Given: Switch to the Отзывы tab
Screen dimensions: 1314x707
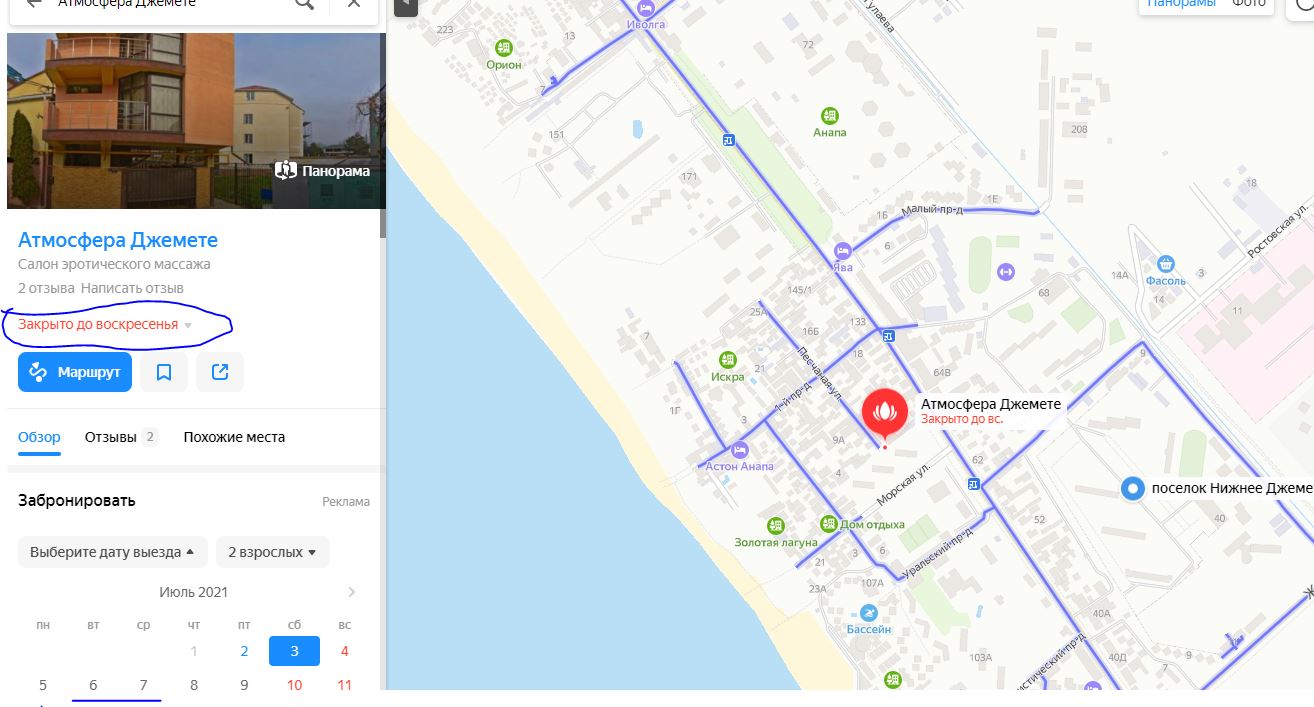Looking at the screenshot, I should [x=121, y=437].
